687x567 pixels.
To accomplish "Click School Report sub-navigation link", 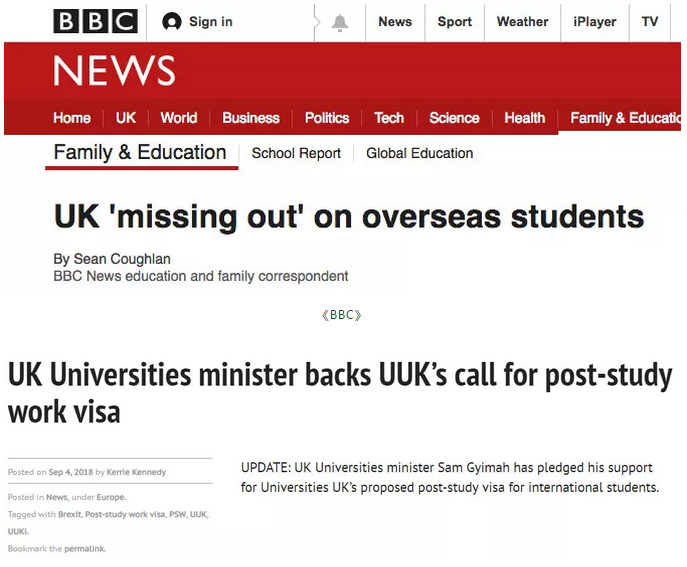I will pos(296,154).
